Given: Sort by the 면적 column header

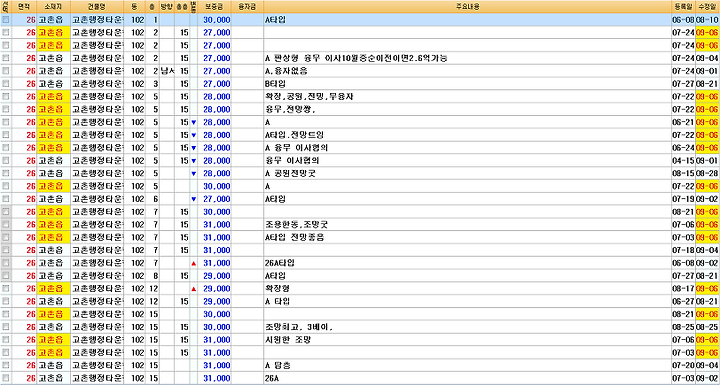Looking at the screenshot, I should point(24,6).
